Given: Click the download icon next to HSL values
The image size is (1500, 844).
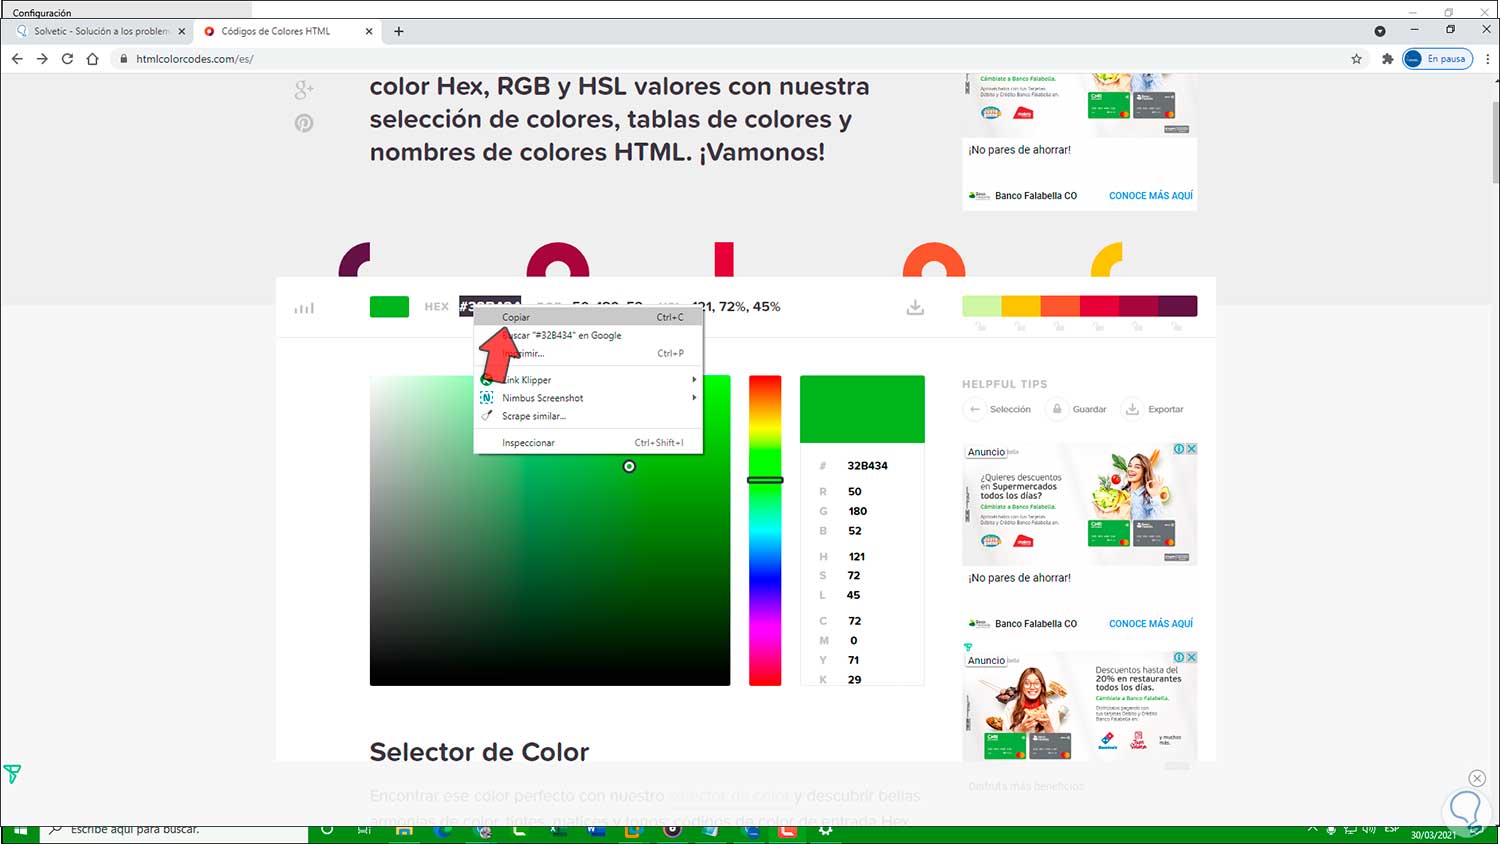Looking at the screenshot, I should [915, 307].
